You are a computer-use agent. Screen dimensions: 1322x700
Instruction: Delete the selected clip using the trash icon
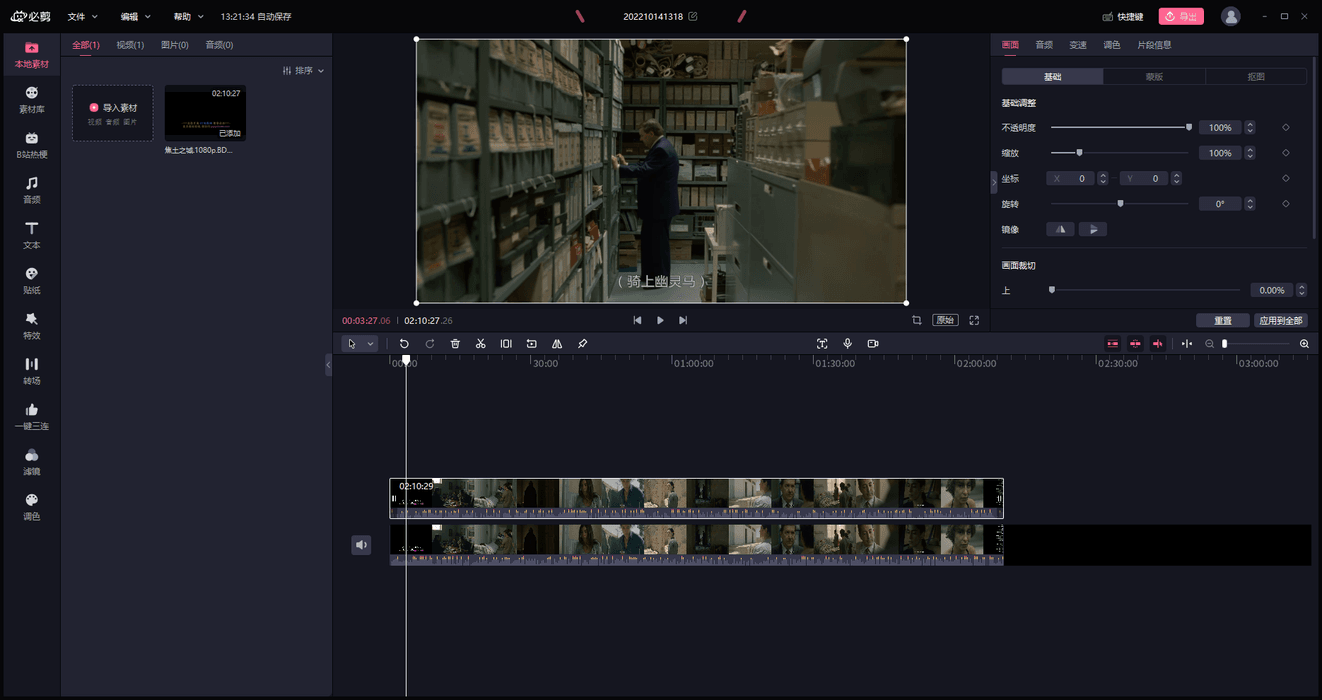click(x=455, y=343)
